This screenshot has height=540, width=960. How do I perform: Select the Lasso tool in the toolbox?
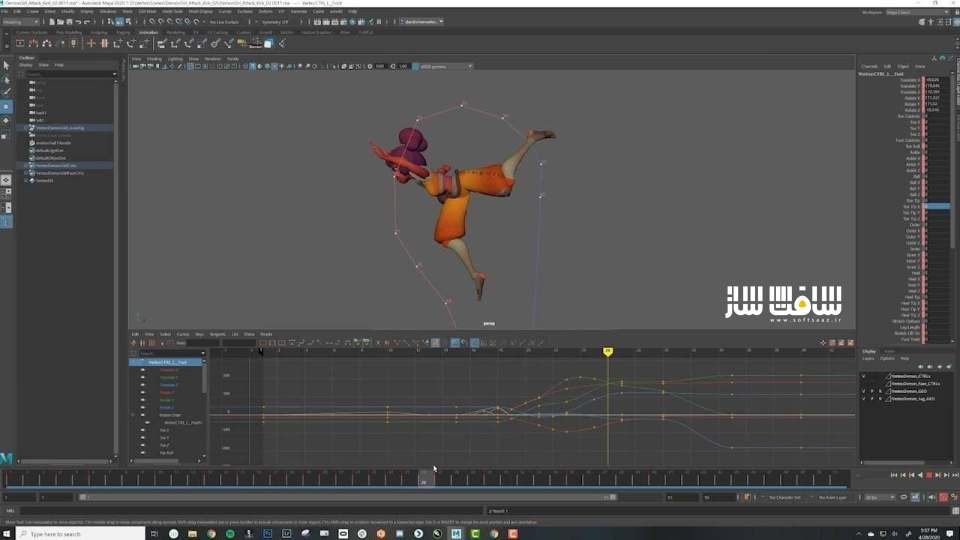tap(6, 80)
